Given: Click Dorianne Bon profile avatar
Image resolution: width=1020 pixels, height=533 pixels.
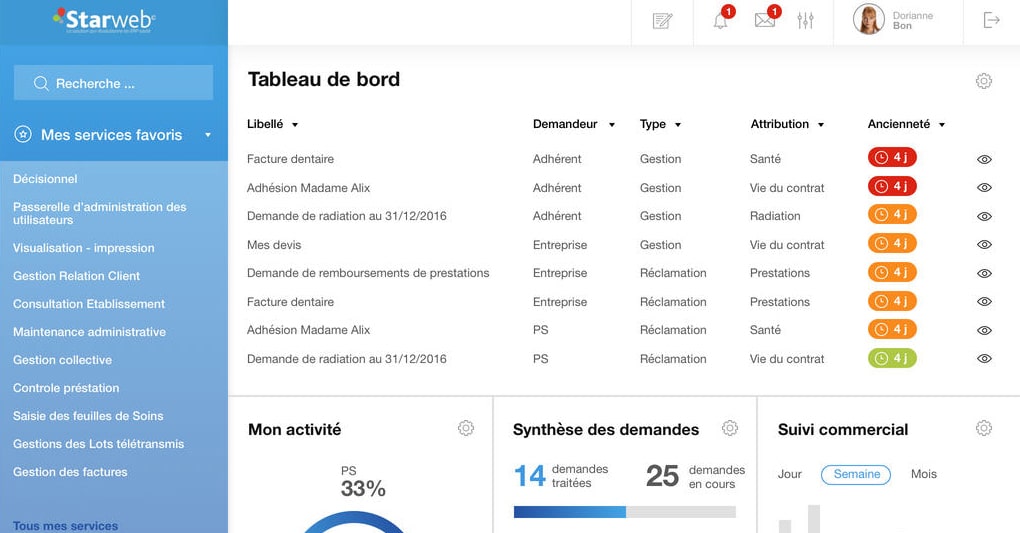Looking at the screenshot, I should 868,20.
